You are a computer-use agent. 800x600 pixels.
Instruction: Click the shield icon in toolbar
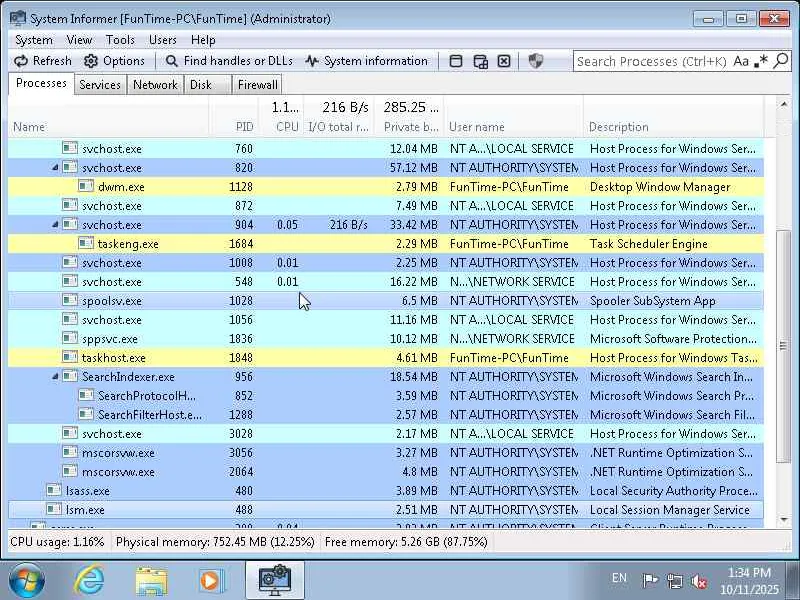pos(535,61)
